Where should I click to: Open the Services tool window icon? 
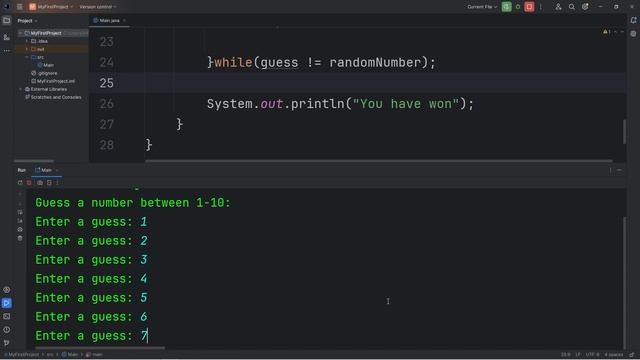point(7,290)
